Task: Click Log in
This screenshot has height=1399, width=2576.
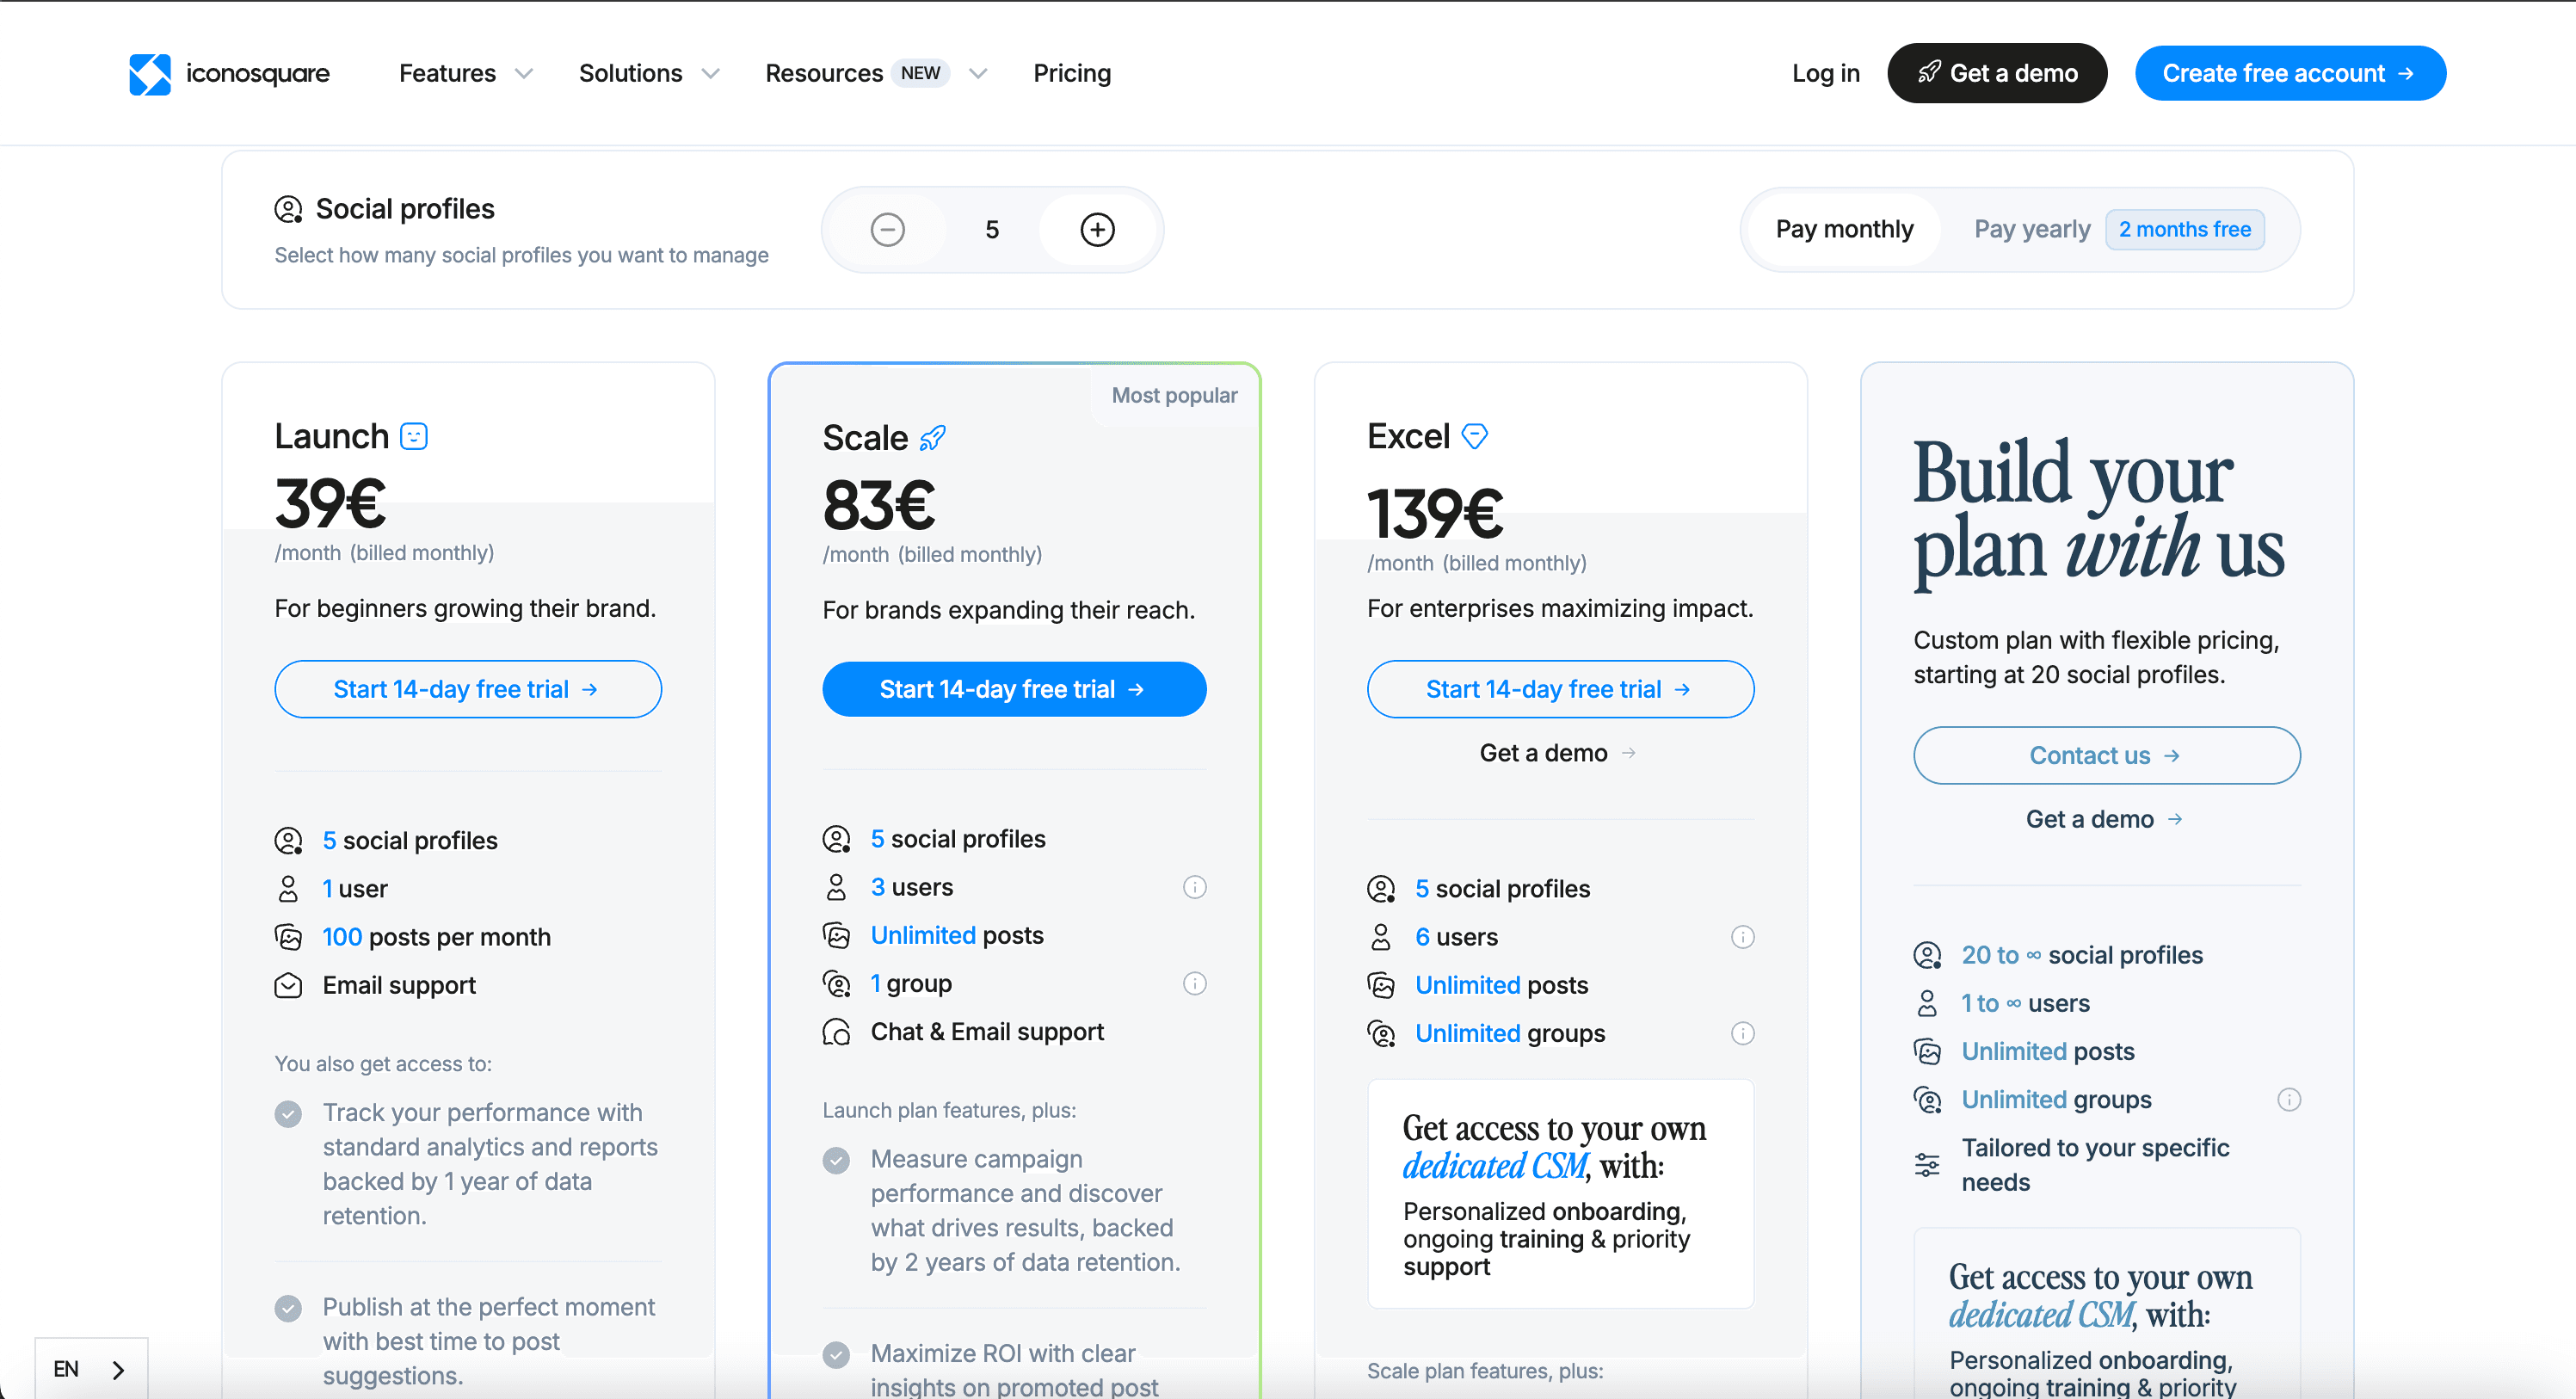Action: (1825, 73)
